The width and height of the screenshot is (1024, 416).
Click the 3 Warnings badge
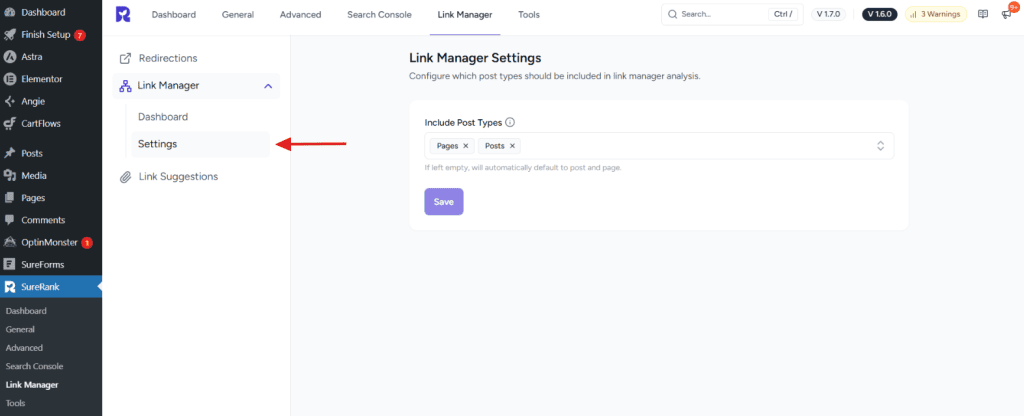(935, 14)
